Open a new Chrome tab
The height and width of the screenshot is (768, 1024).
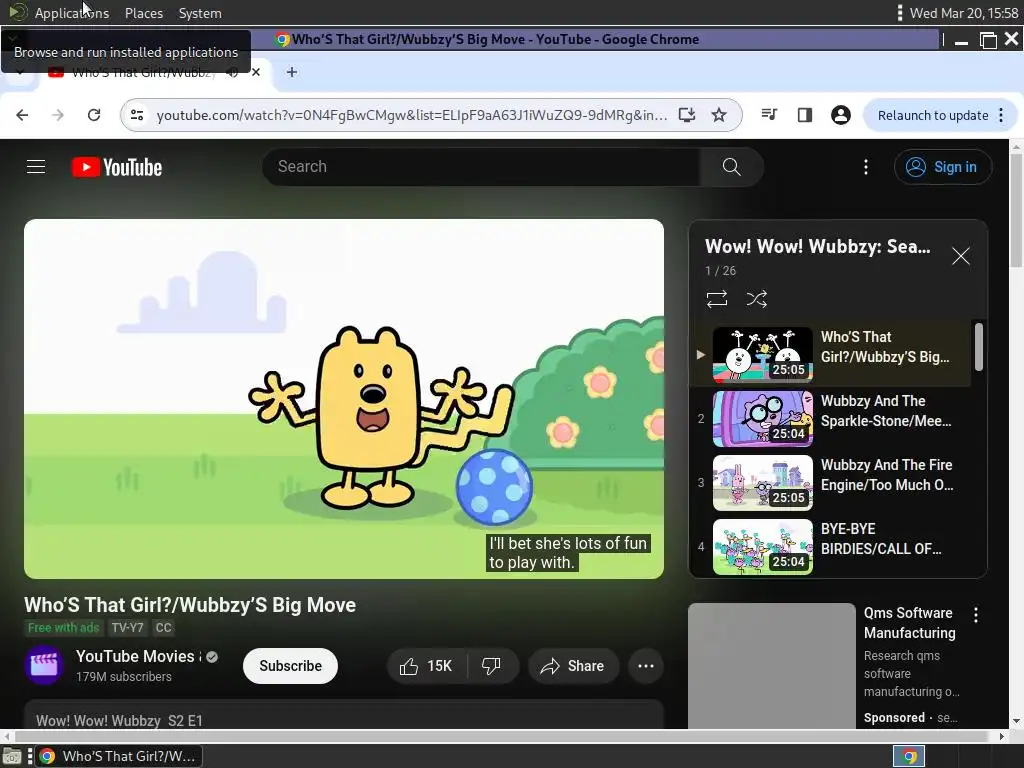292,72
